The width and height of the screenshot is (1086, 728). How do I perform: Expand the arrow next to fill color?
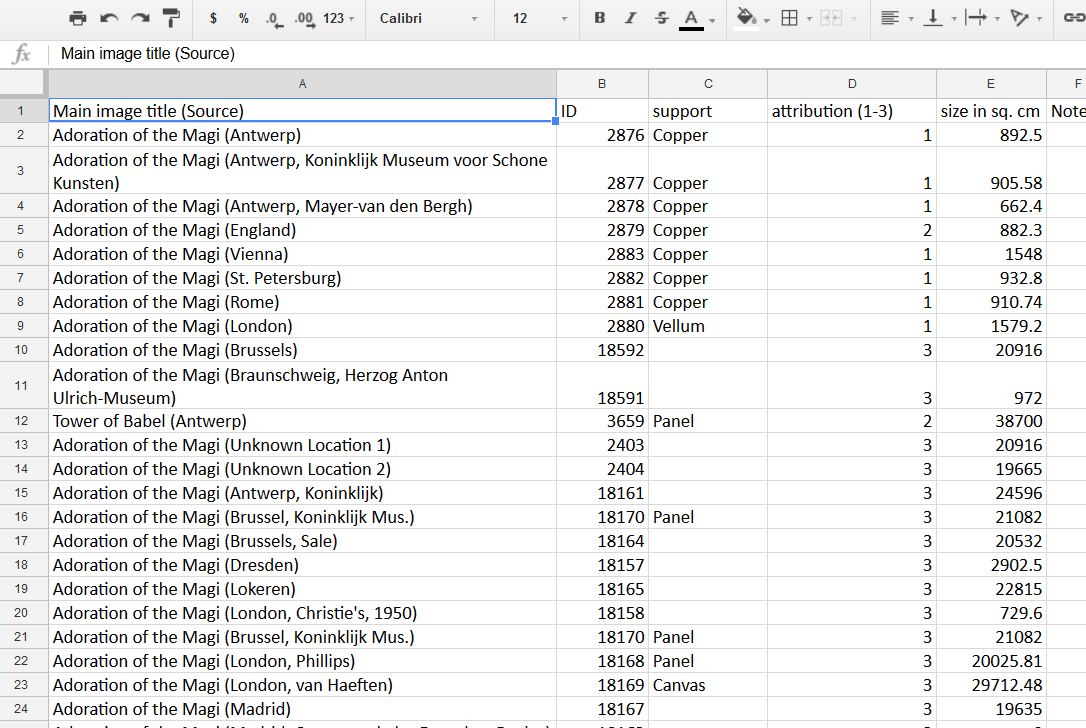767,21
